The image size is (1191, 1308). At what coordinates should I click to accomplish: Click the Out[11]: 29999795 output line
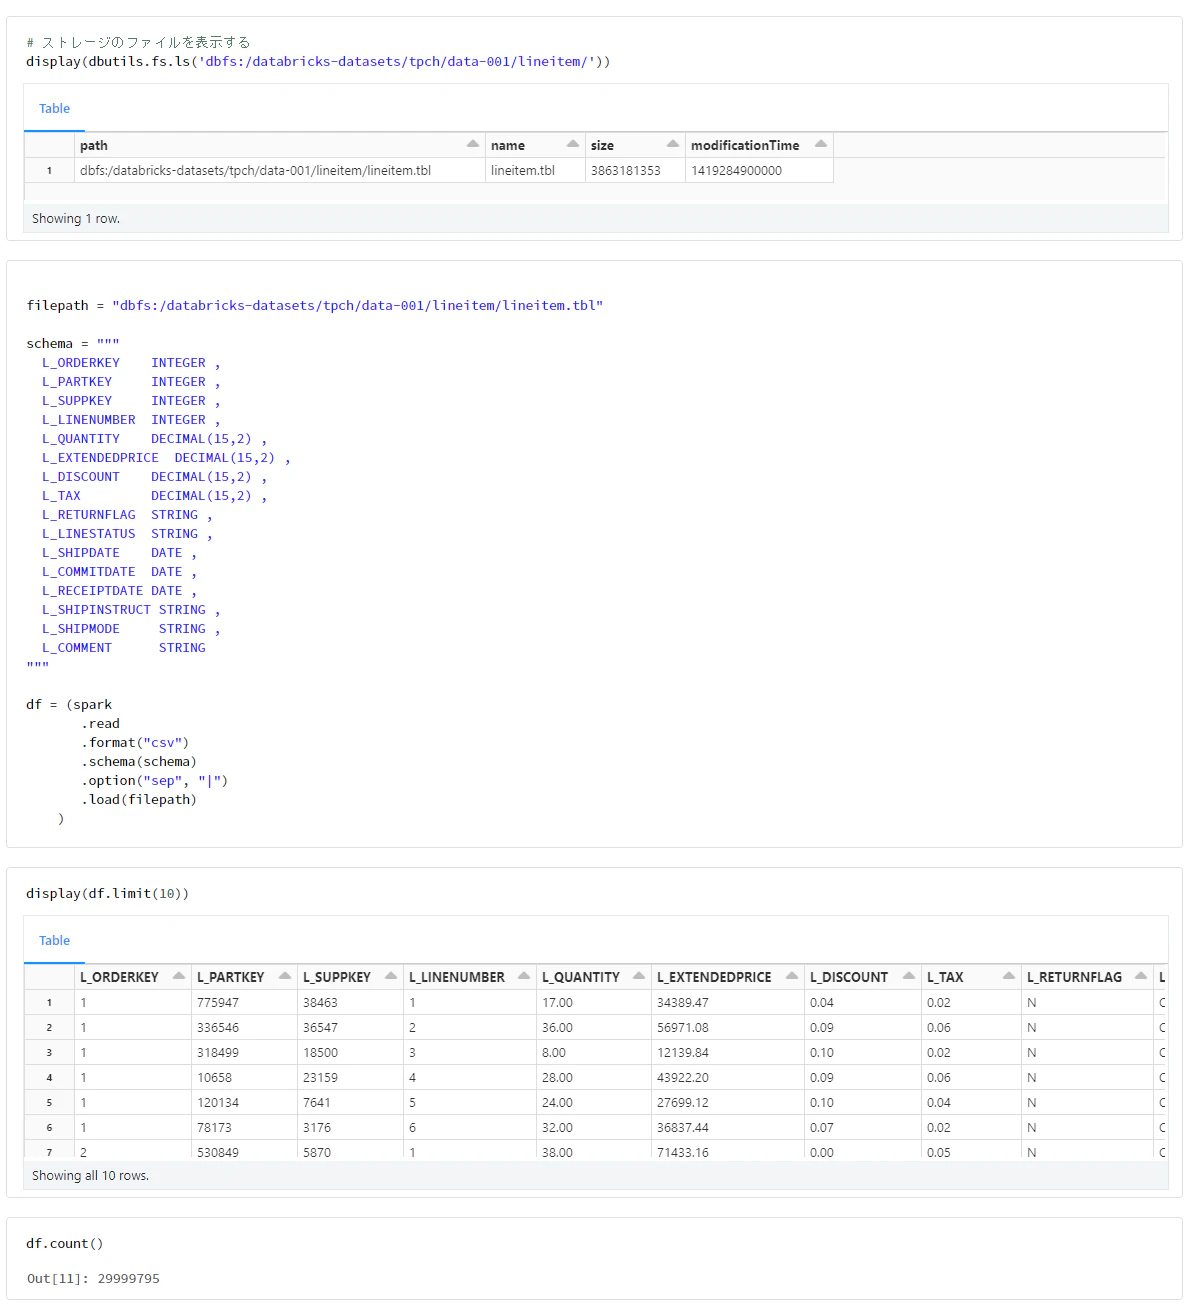pos(93,1279)
